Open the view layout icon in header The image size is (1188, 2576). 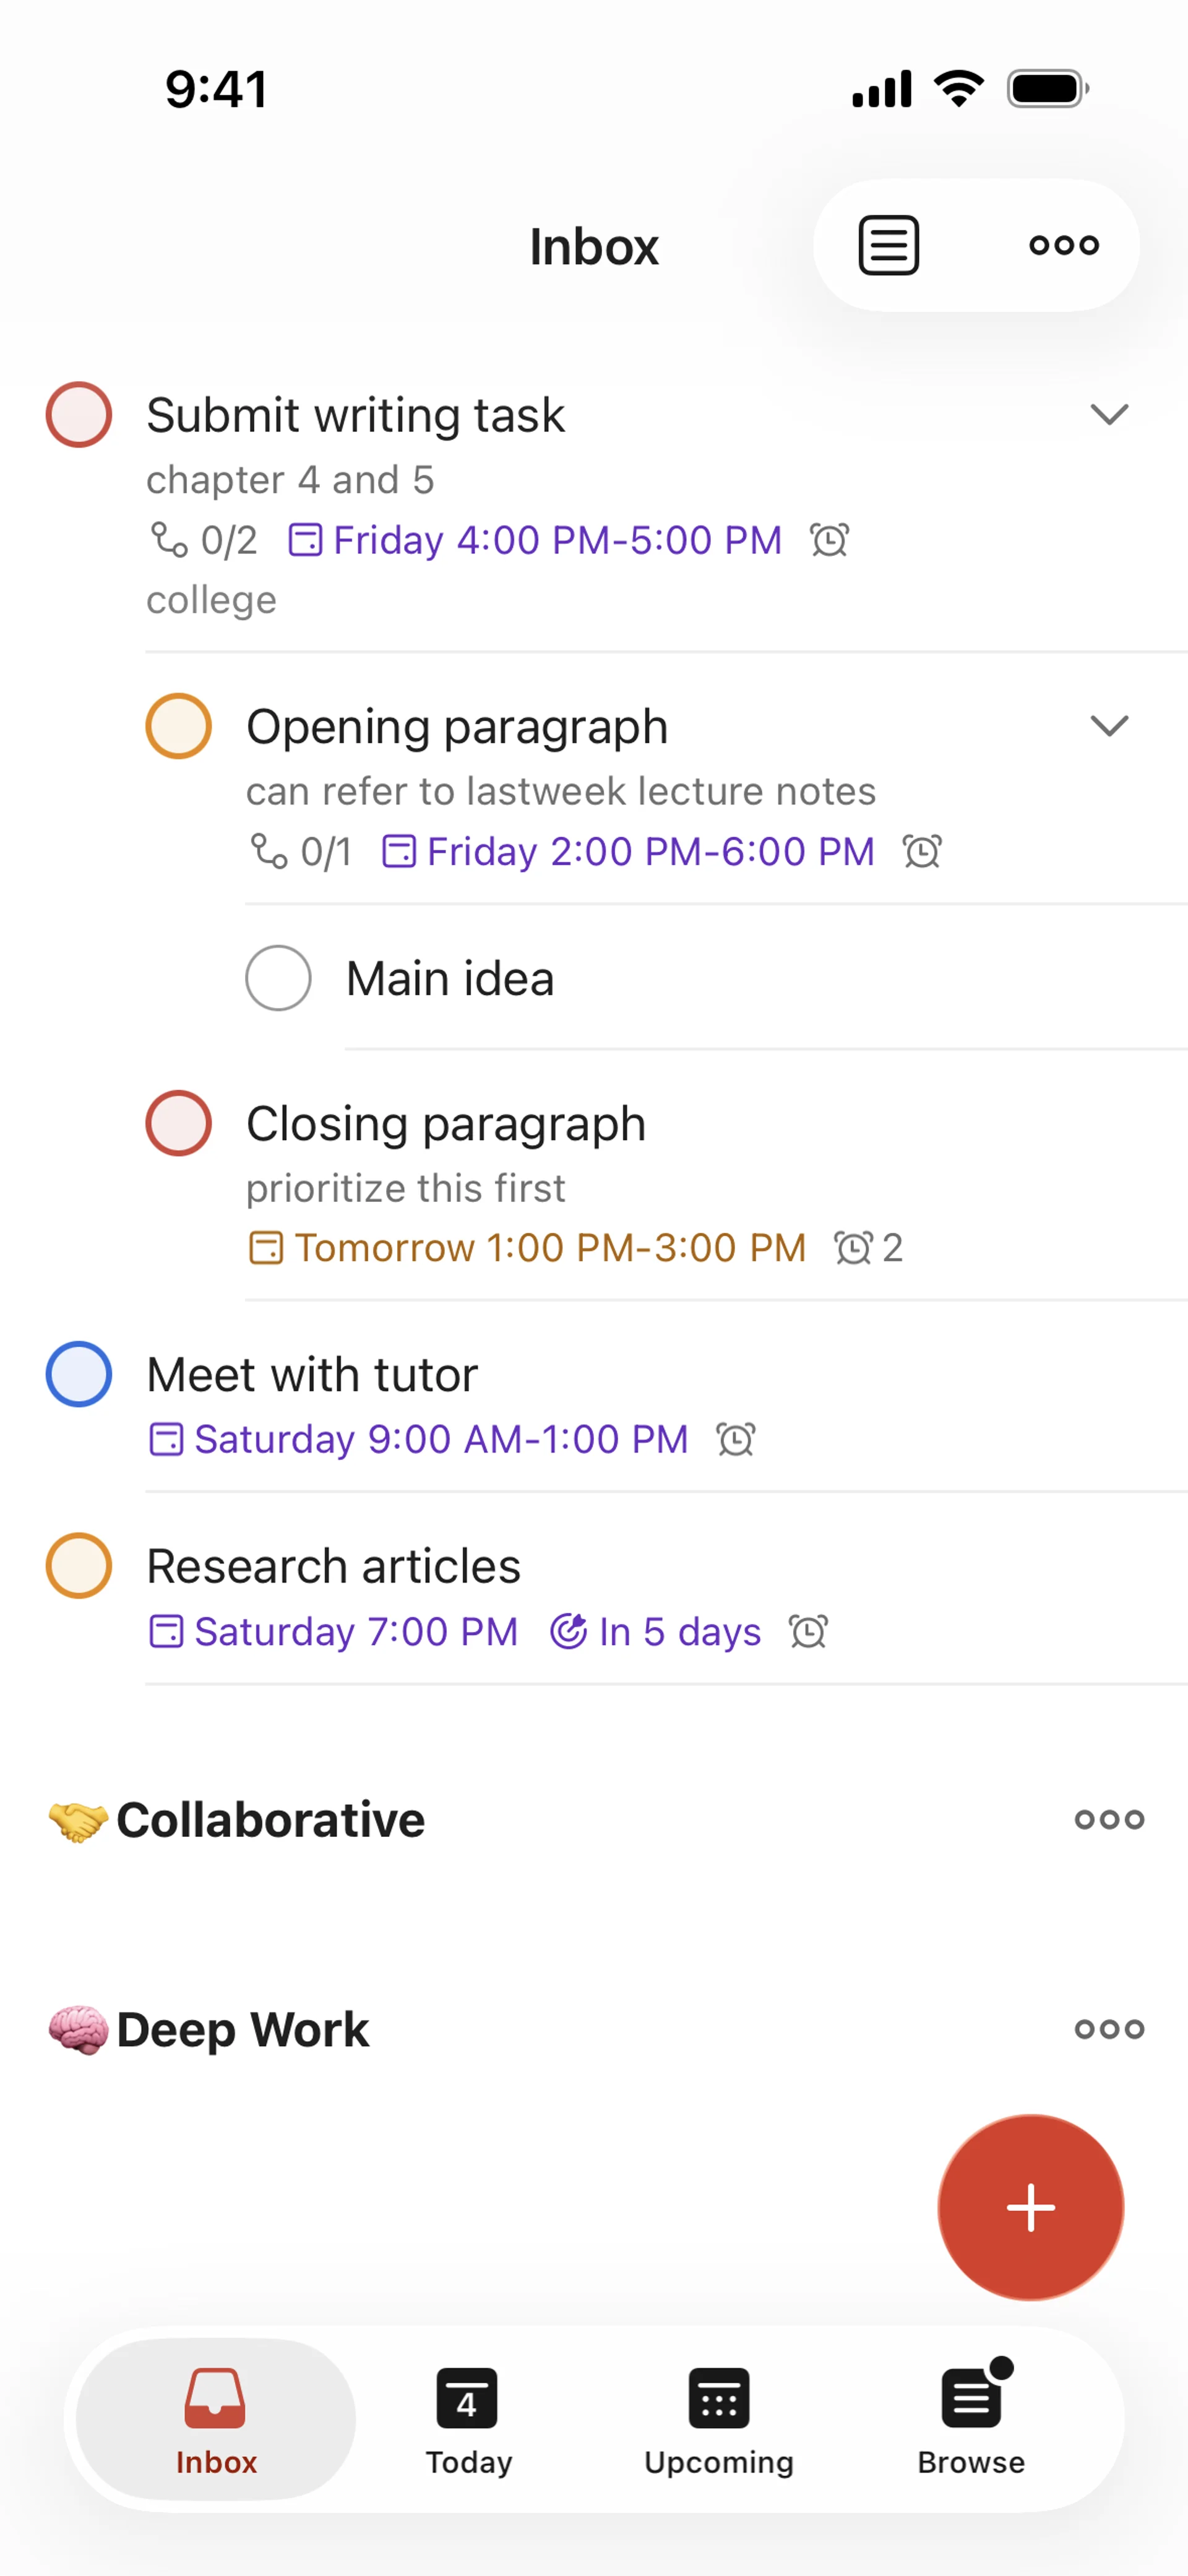click(x=888, y=245)
